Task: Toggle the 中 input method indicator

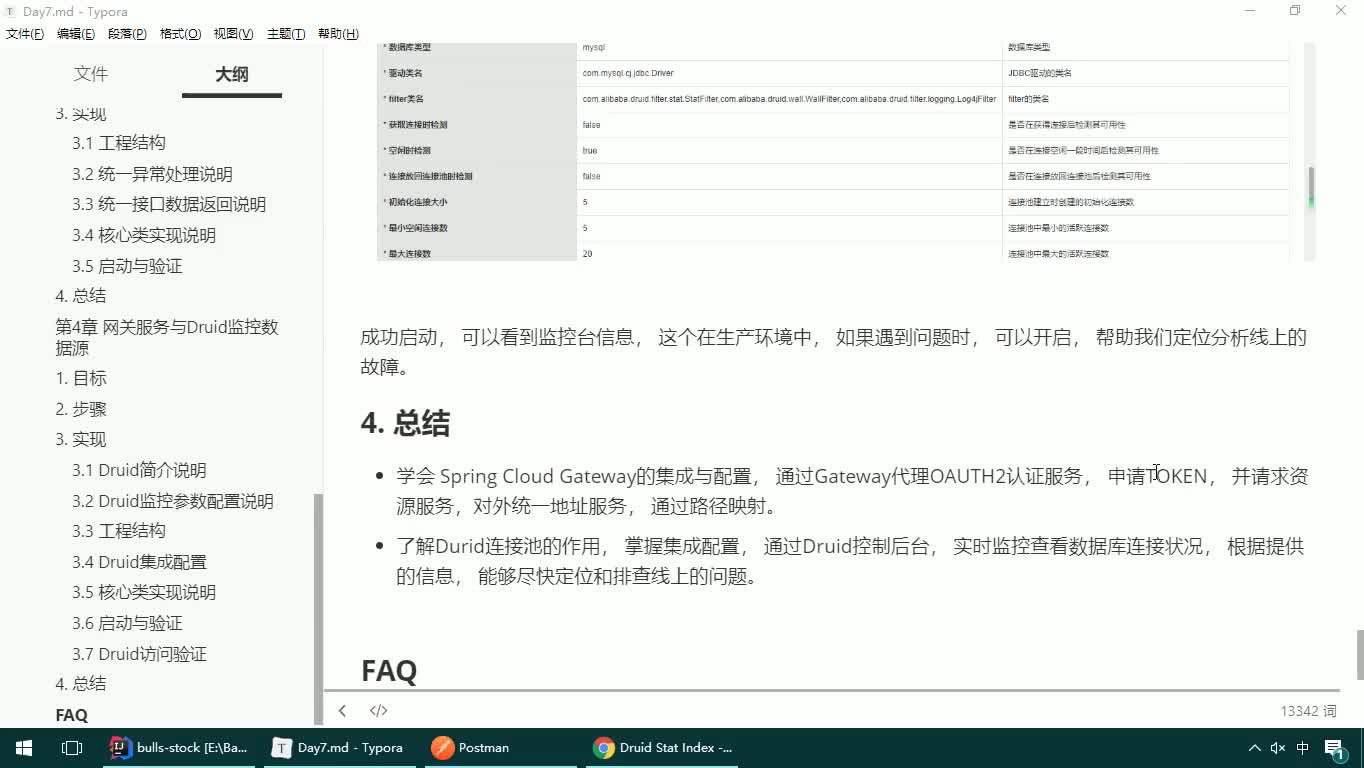Action: pos(1303,748)
